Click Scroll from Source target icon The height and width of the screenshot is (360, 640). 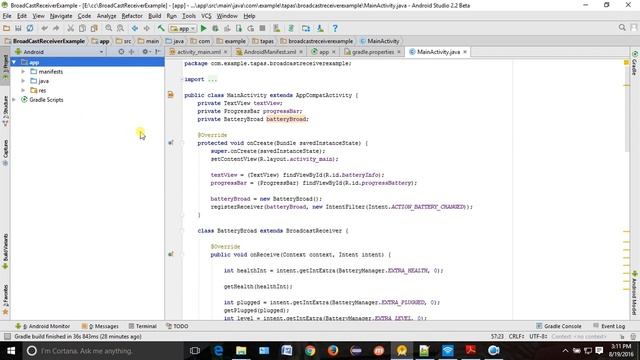[x=121, y=52]
